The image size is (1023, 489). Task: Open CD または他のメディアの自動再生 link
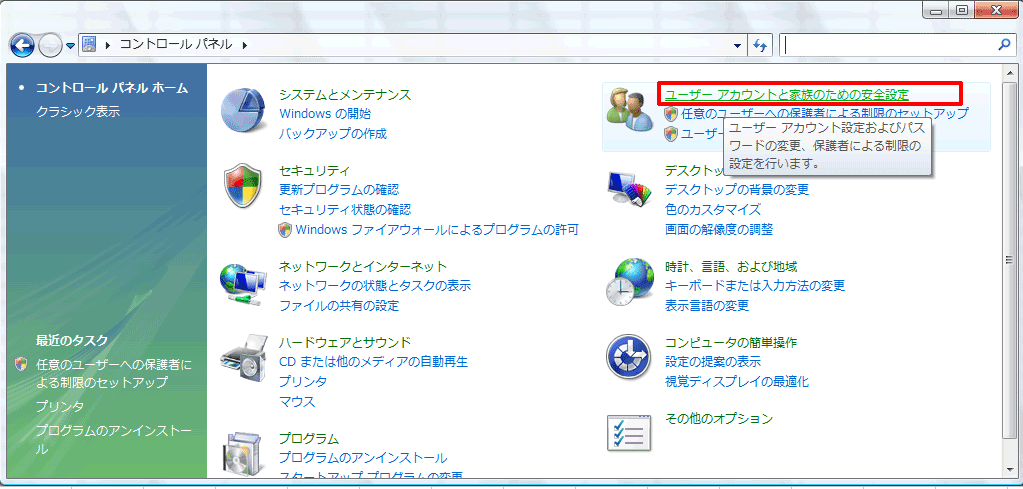(373, 361)
